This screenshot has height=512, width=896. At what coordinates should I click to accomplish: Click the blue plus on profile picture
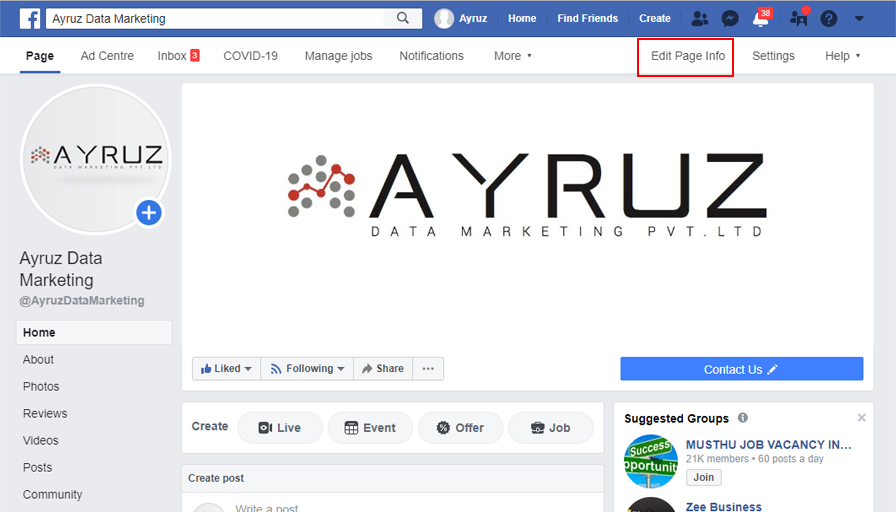[x=149, y=213]
